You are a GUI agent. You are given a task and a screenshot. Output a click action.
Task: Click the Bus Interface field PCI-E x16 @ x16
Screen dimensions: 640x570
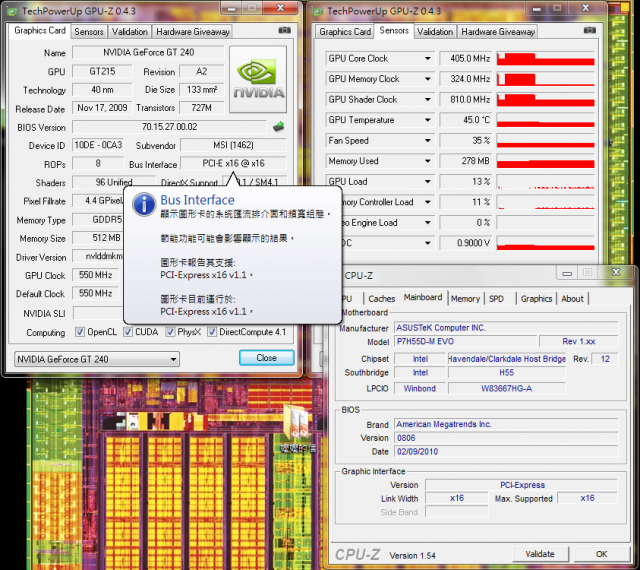[x=233, y=163]
